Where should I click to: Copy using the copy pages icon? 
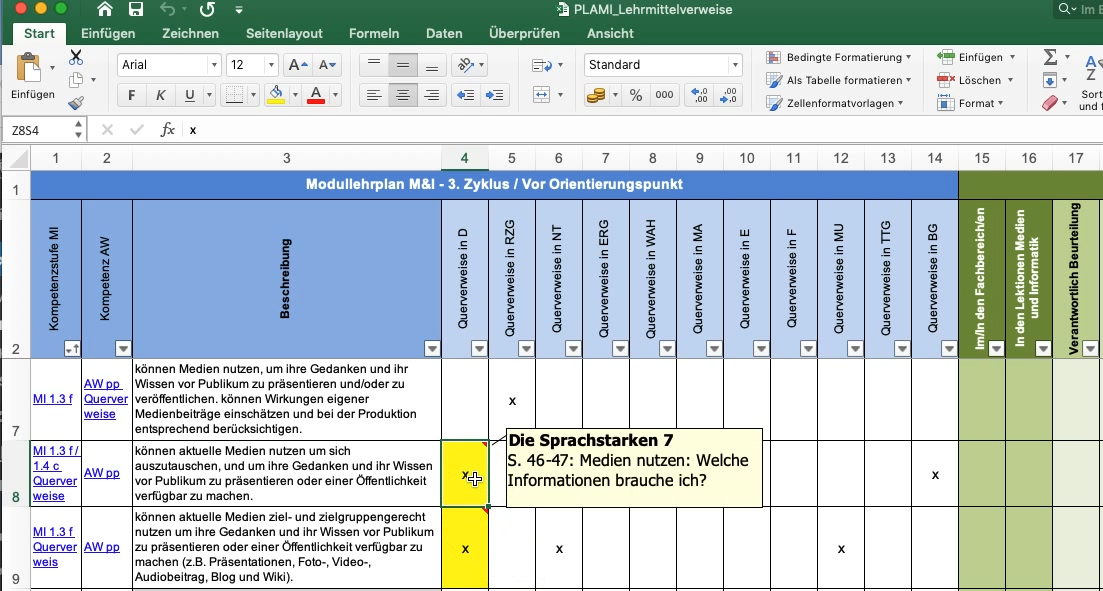pyautogui.click(x=76, y=80)
